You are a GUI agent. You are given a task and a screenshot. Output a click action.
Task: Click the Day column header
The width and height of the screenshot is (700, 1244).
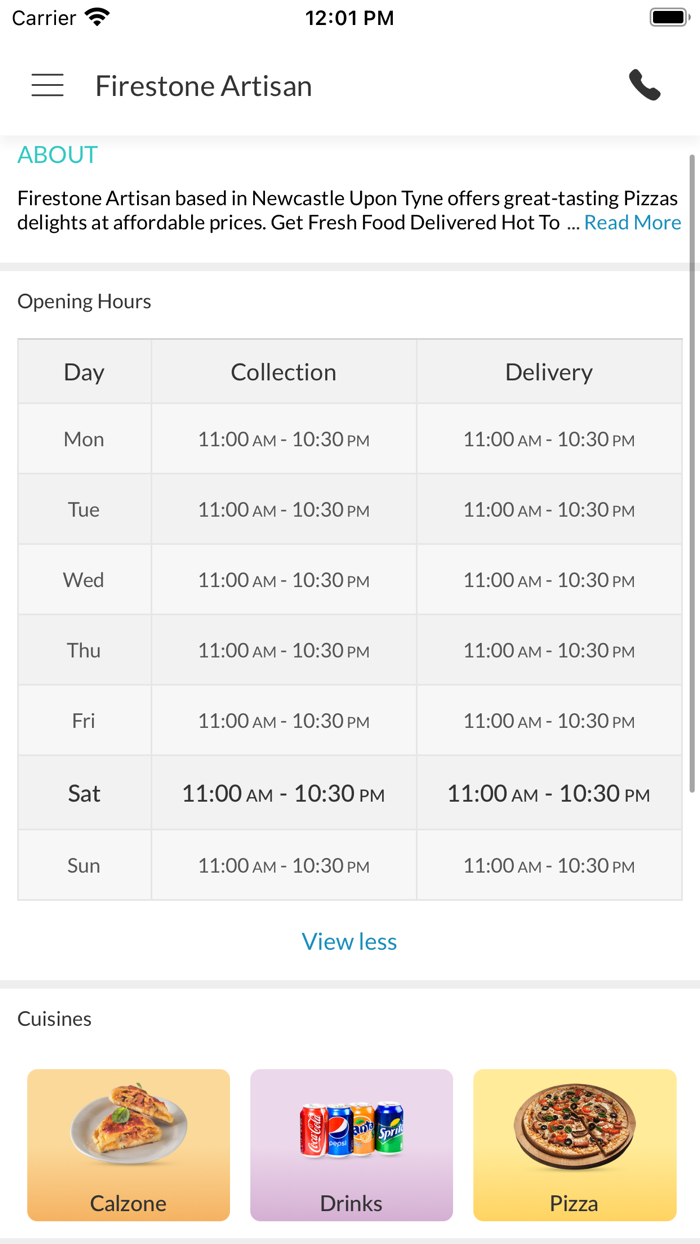click(x=84, y=372)
